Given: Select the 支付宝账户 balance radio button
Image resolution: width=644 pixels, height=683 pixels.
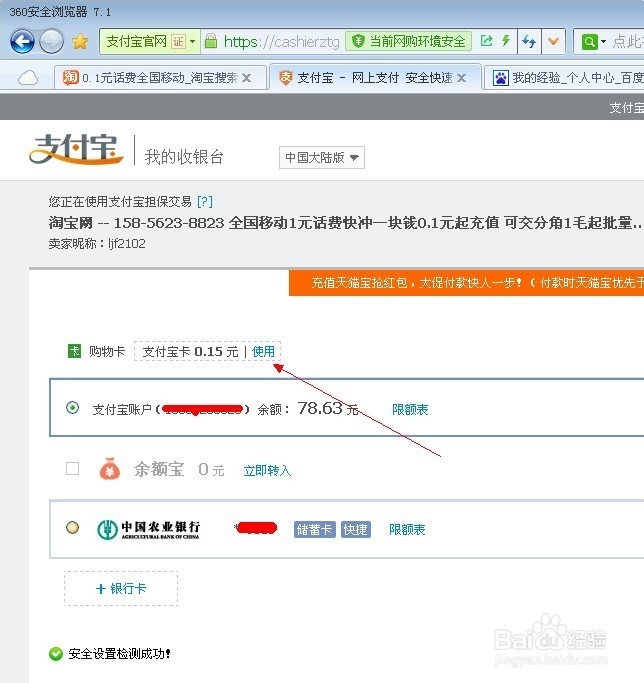Looking at the screenshot, I should [x=72, y=408].
